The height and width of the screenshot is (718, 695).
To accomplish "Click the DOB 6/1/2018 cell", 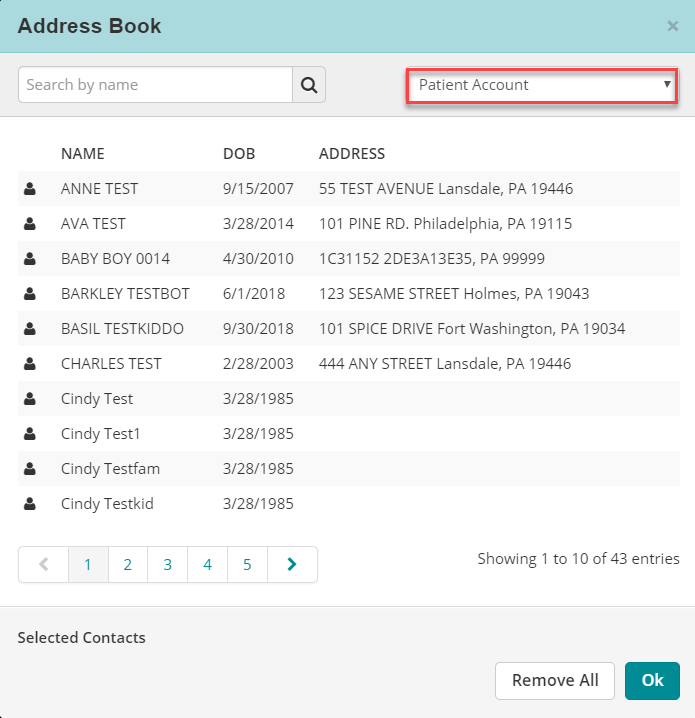I will pos(254,294).
